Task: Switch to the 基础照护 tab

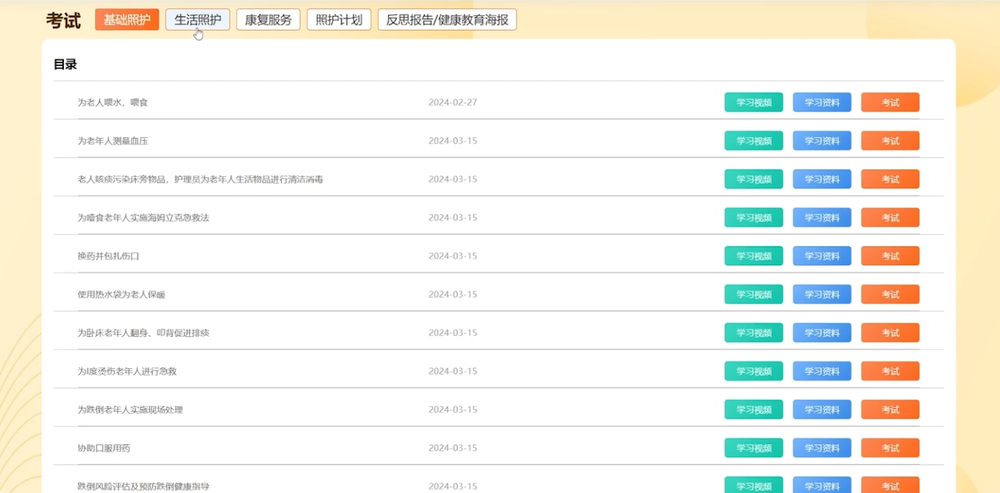Action: (x=127, y=20)
